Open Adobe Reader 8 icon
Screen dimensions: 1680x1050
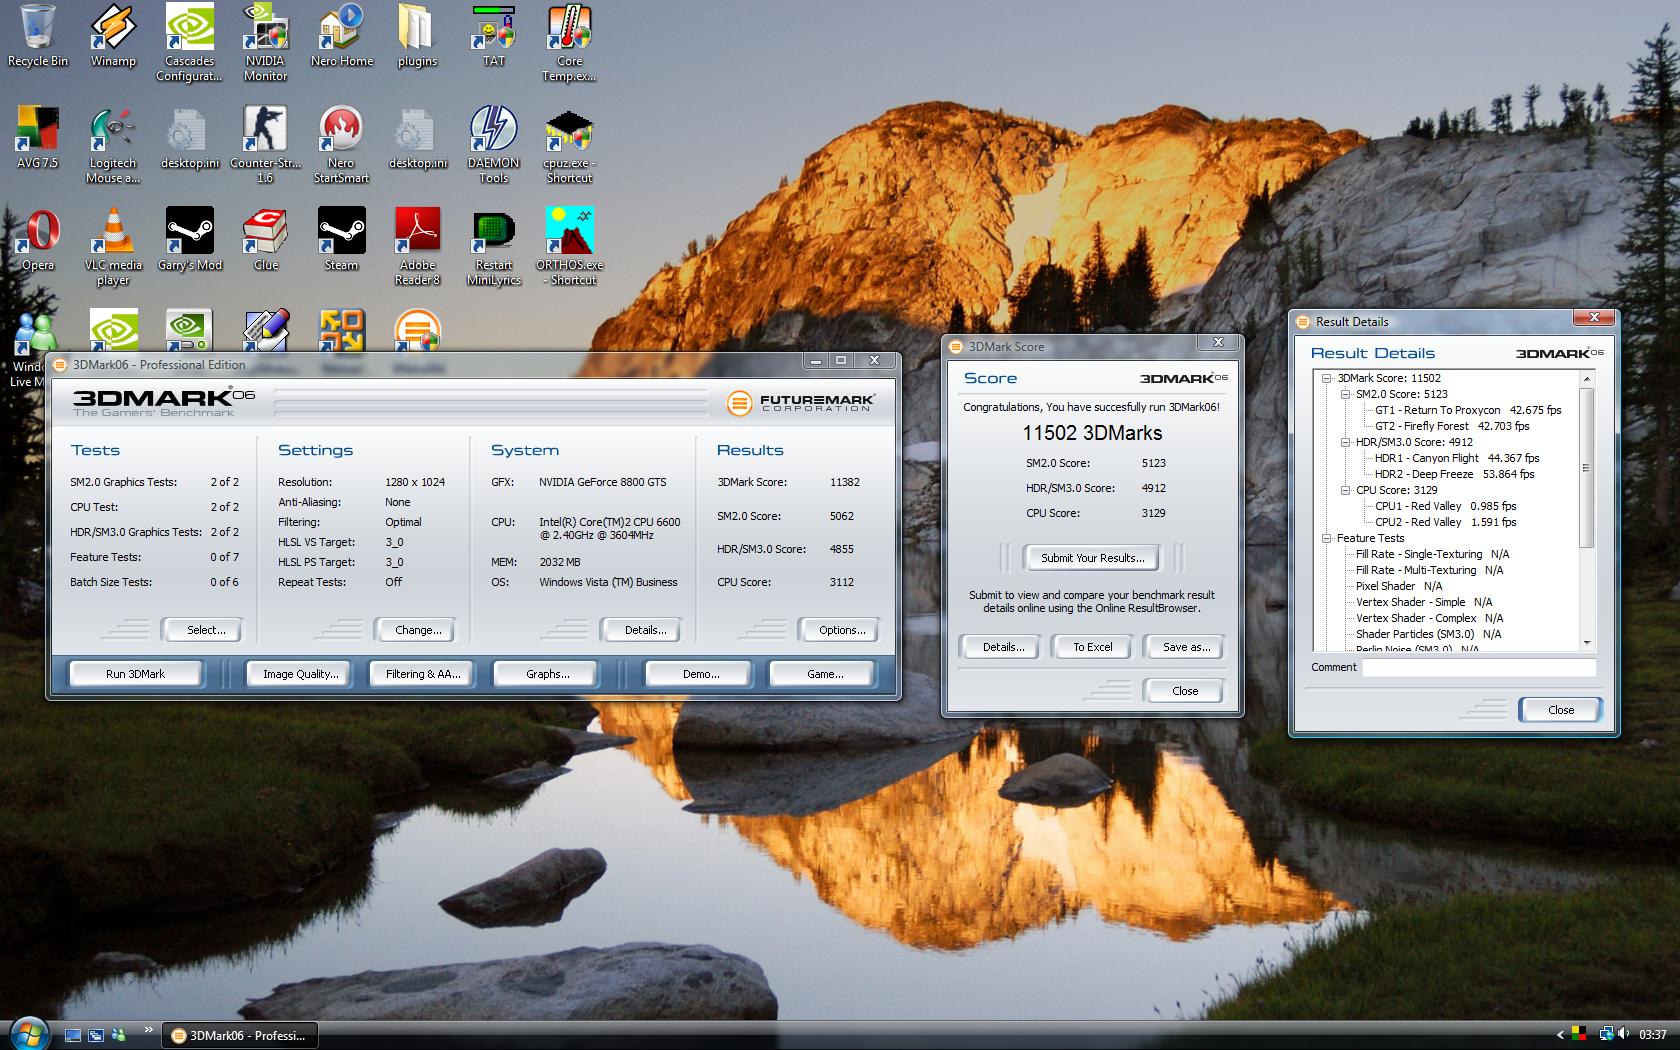coord(417,246)
